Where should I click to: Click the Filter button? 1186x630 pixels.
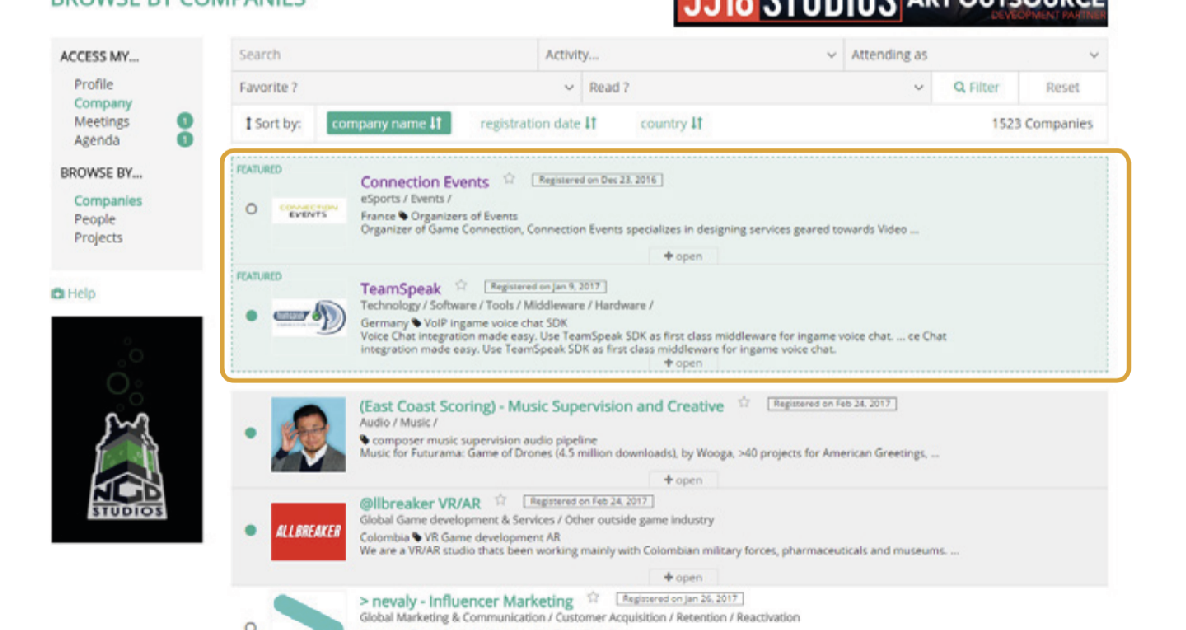pos(976,88)
